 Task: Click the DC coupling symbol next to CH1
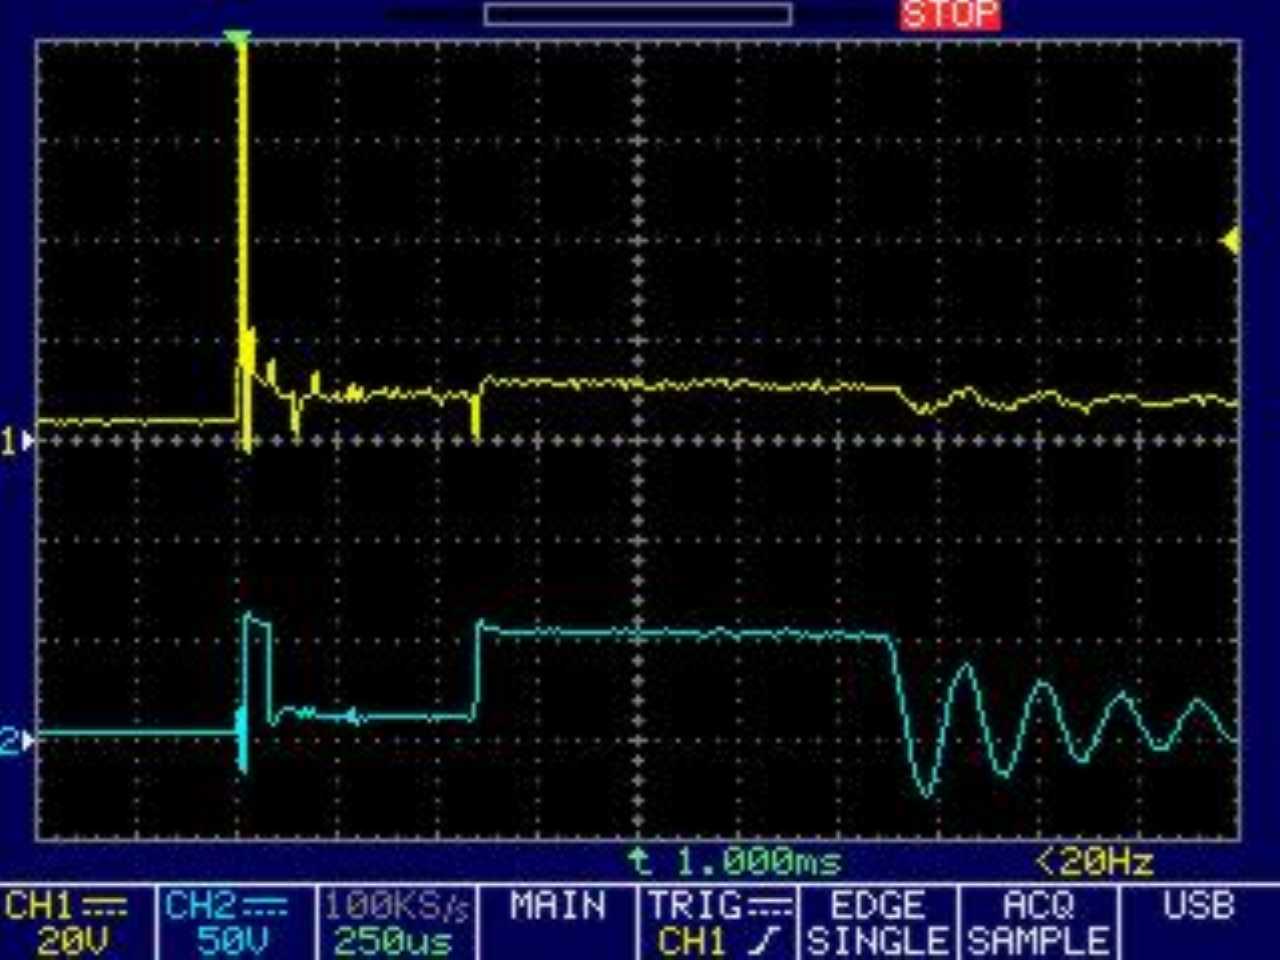pyautogui.click(x=104, y=906)
